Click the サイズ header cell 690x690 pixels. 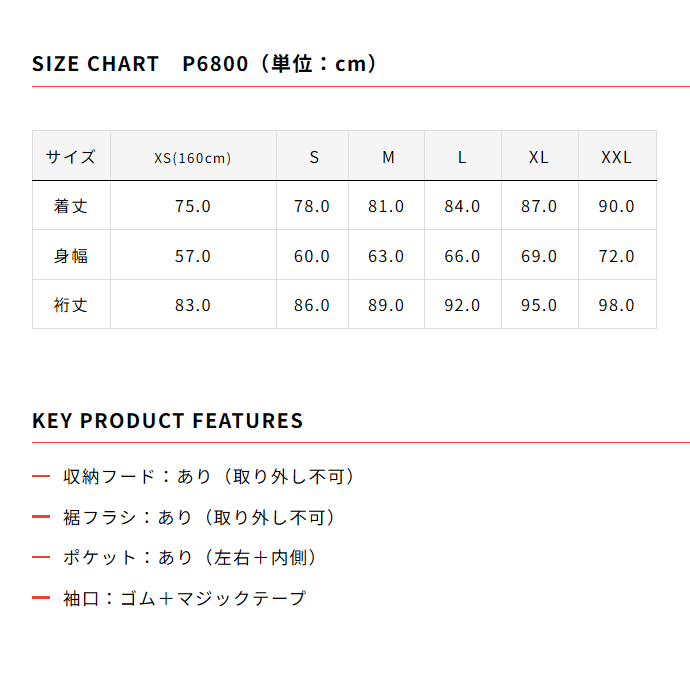[71, 156]
